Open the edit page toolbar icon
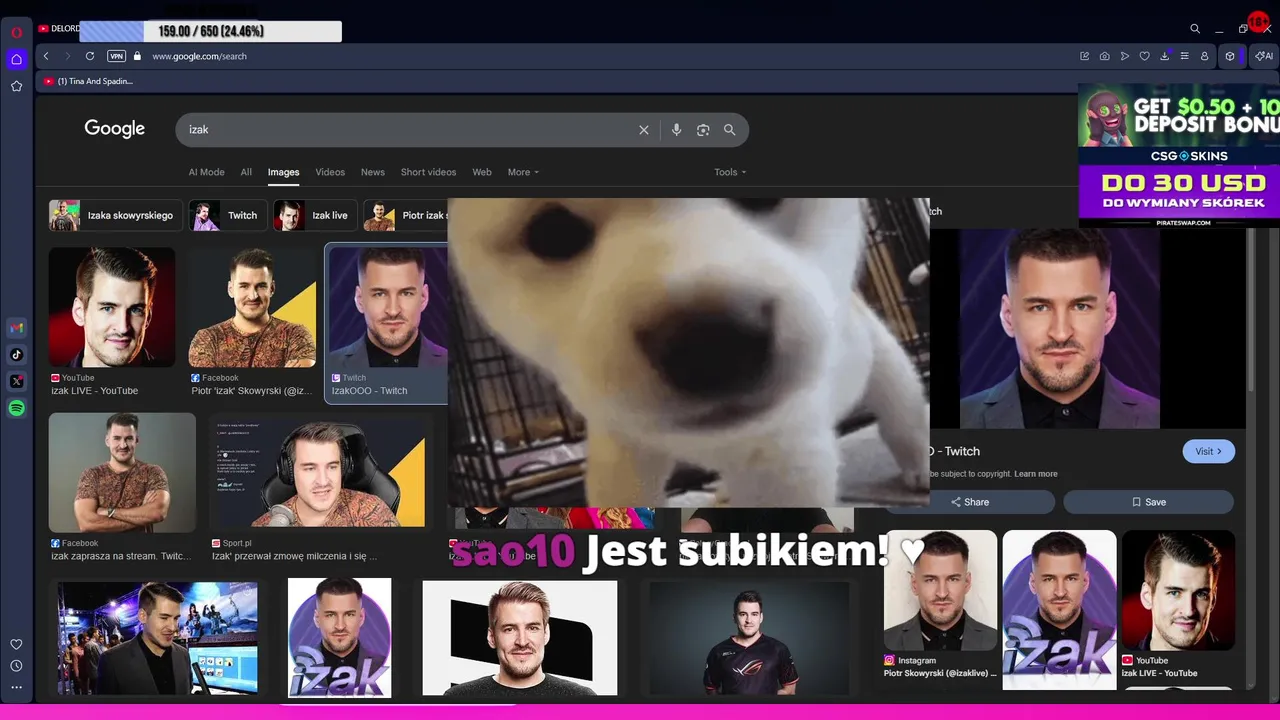The width and height of the screenshot is (1280, 720). pos(1084,56)
